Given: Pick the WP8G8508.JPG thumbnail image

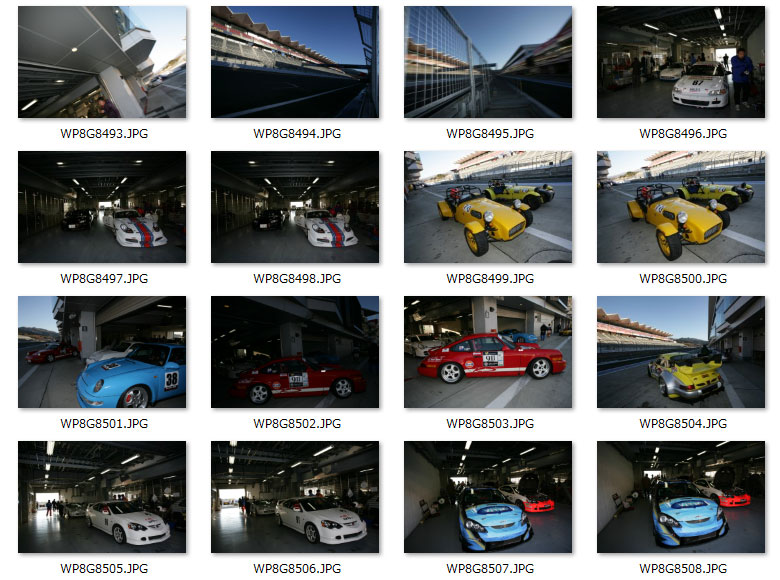Looking at the screenshot, I should pyautogui.click(x=681, y=497).
